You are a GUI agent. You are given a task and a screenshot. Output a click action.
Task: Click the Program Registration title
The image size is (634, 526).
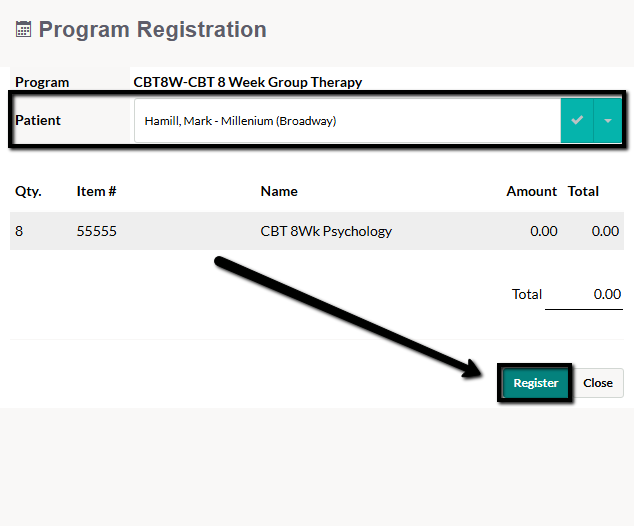[152, 30]
